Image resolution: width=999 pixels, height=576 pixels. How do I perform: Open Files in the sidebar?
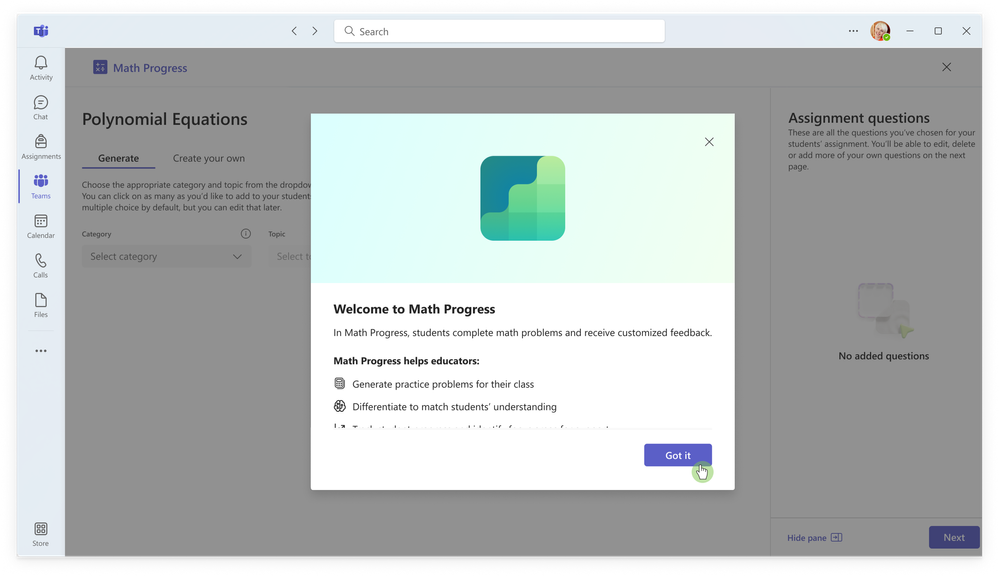coord(41,305)
